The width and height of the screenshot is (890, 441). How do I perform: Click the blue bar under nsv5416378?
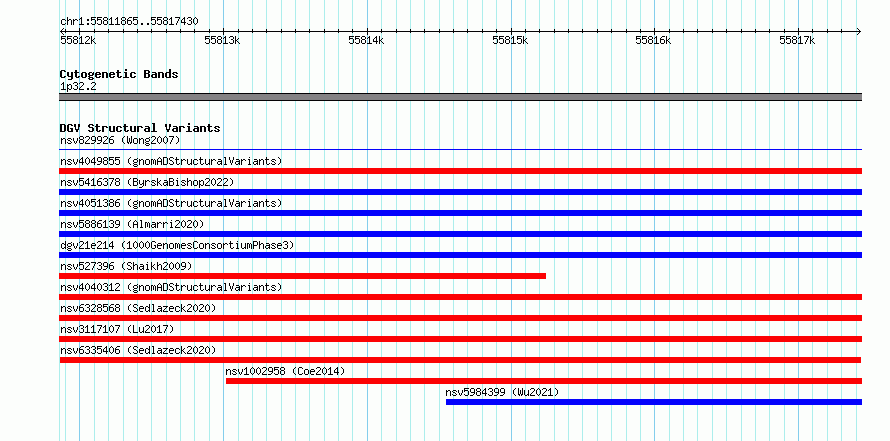coord(461,192)
